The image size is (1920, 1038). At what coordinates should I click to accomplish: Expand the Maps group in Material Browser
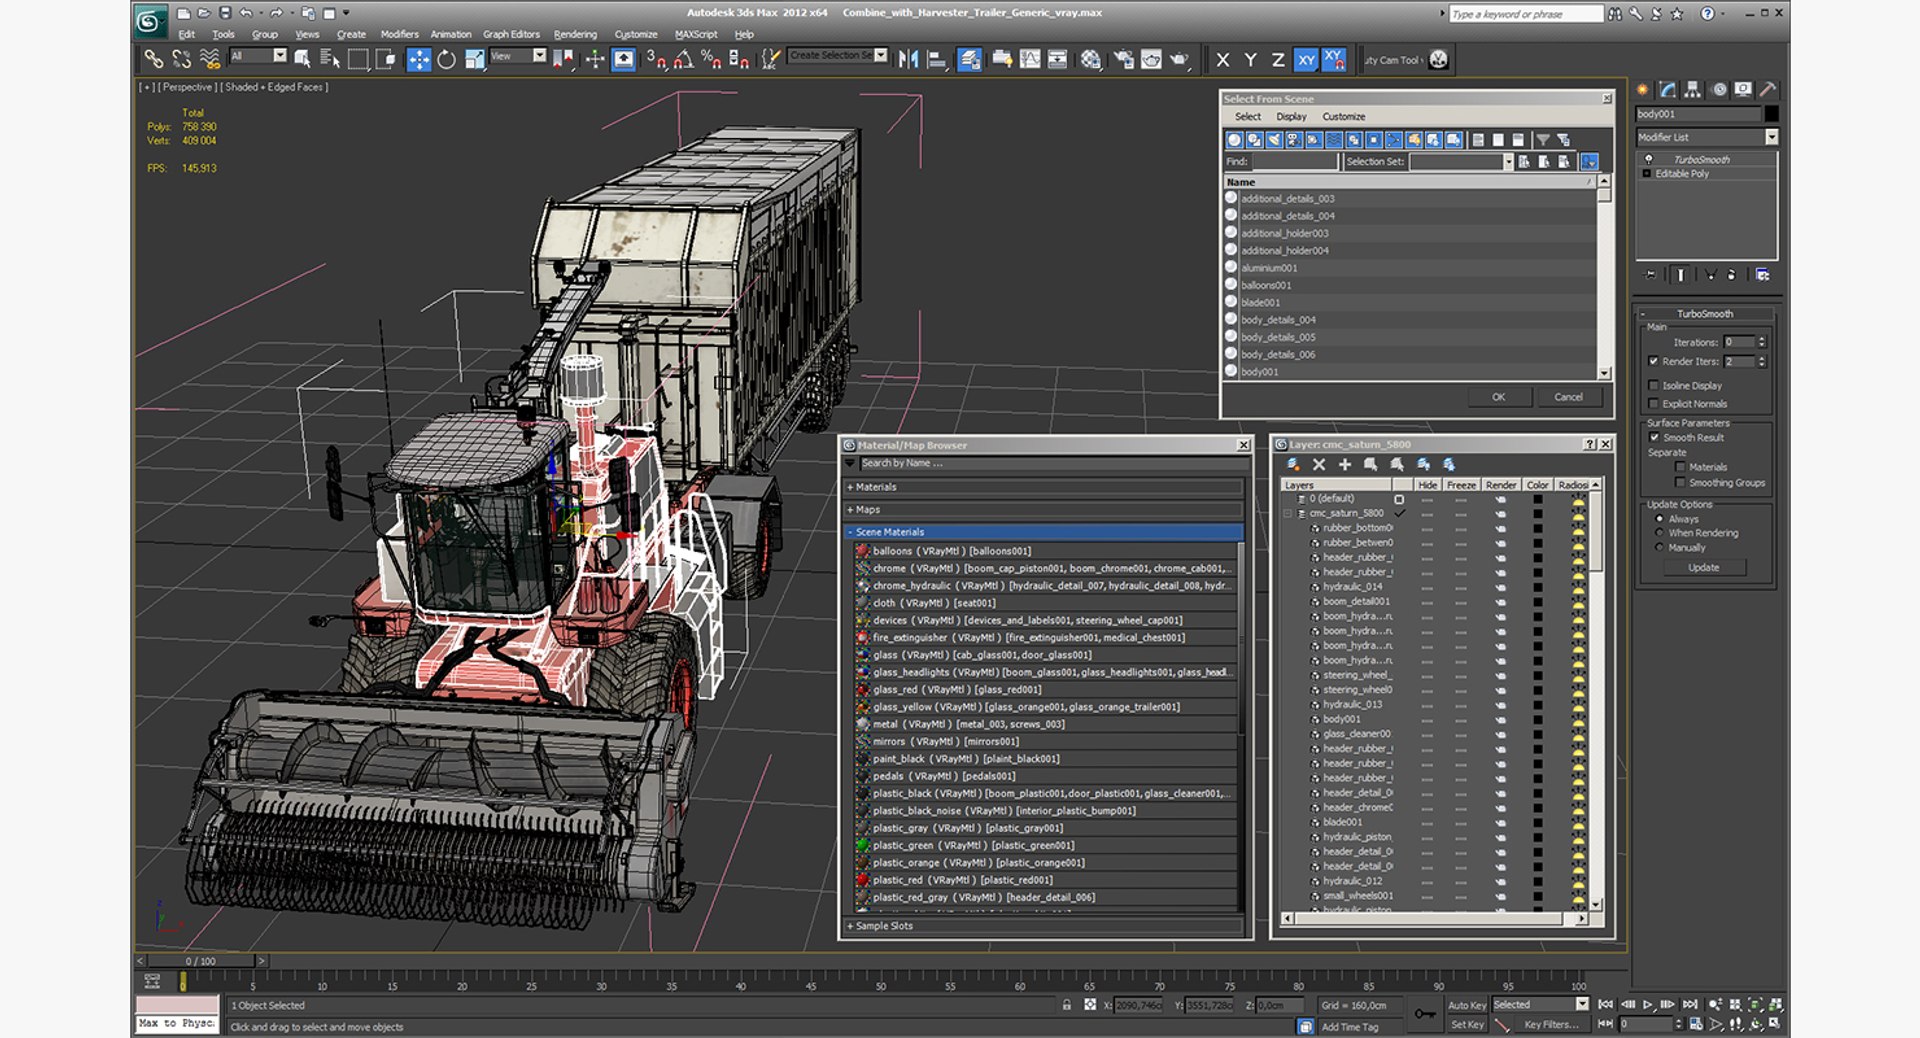(1044, 510)
